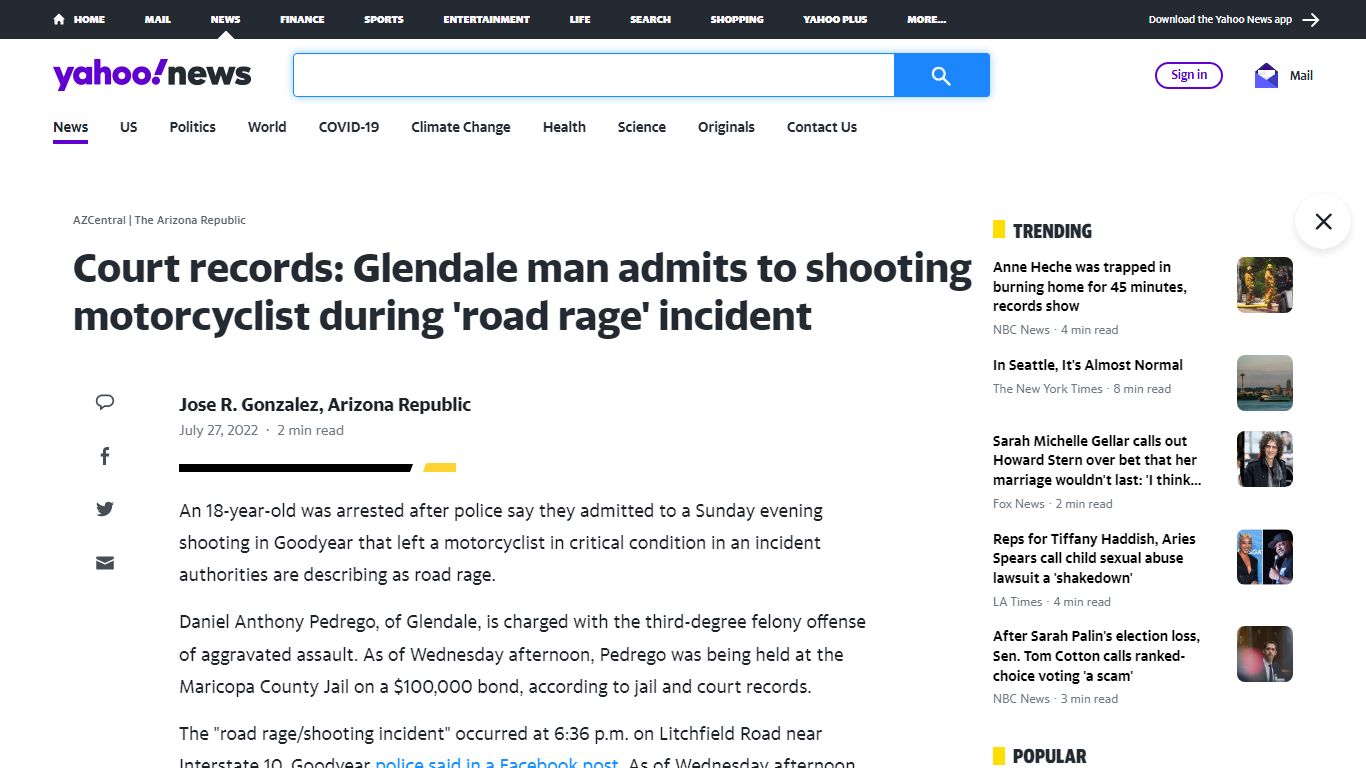Open Entertainment in the top bar
This screenshot has width=1366, height=768.
tap(487, 19)
